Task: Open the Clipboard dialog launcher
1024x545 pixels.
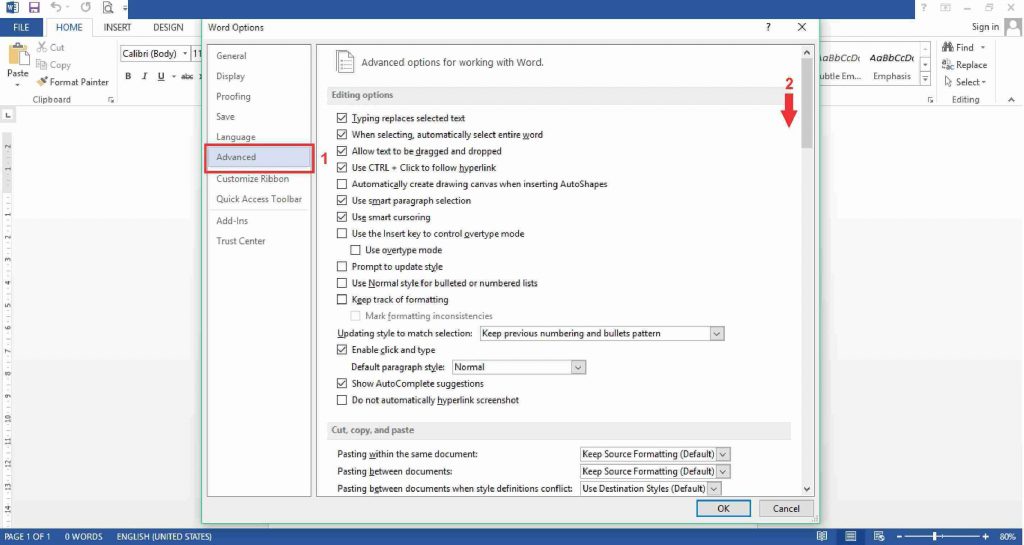Action: coord(111,100)
